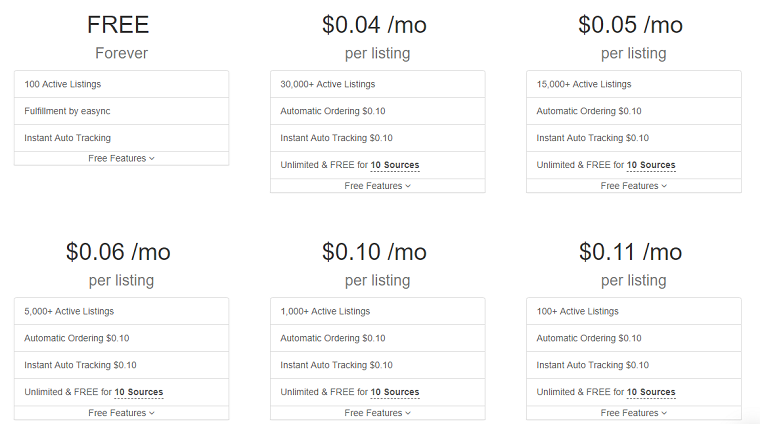This screenshot has width=760, height=424.
Task: Click 10 Sources link in $0.11 plan
Action: 651,392
